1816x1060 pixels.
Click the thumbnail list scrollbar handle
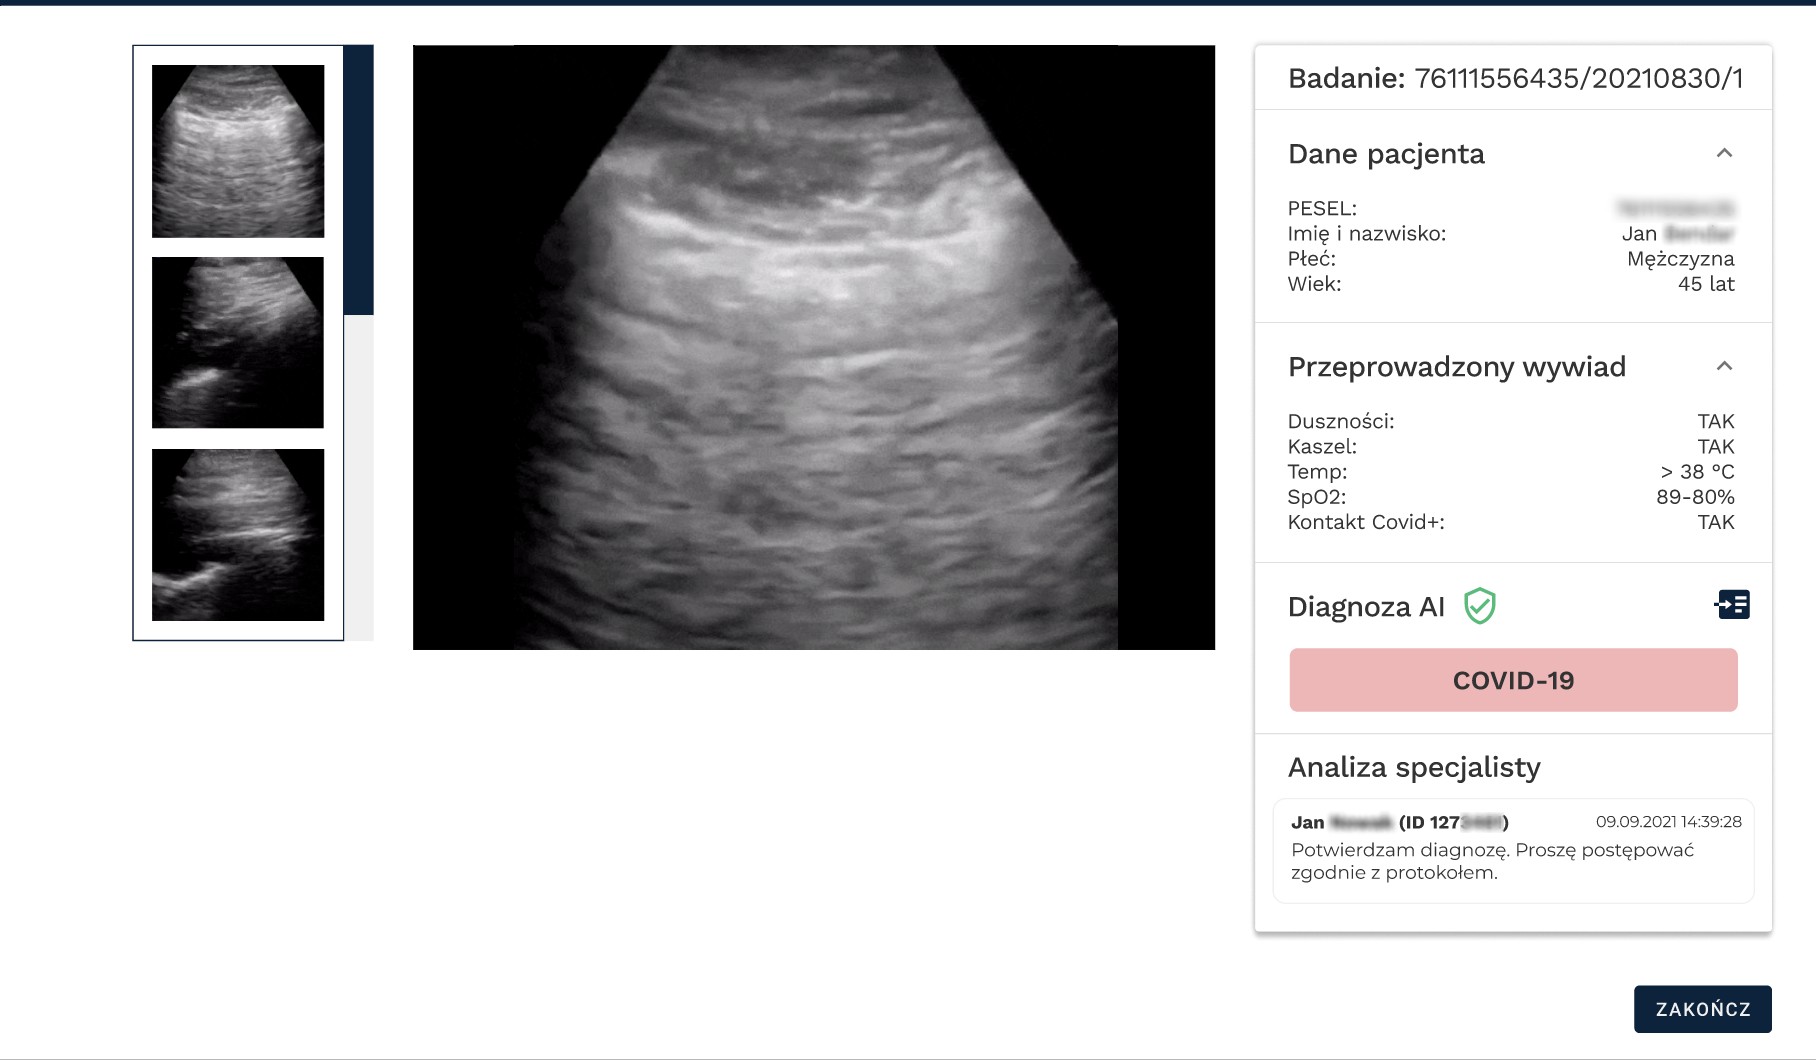pos(359,180)
